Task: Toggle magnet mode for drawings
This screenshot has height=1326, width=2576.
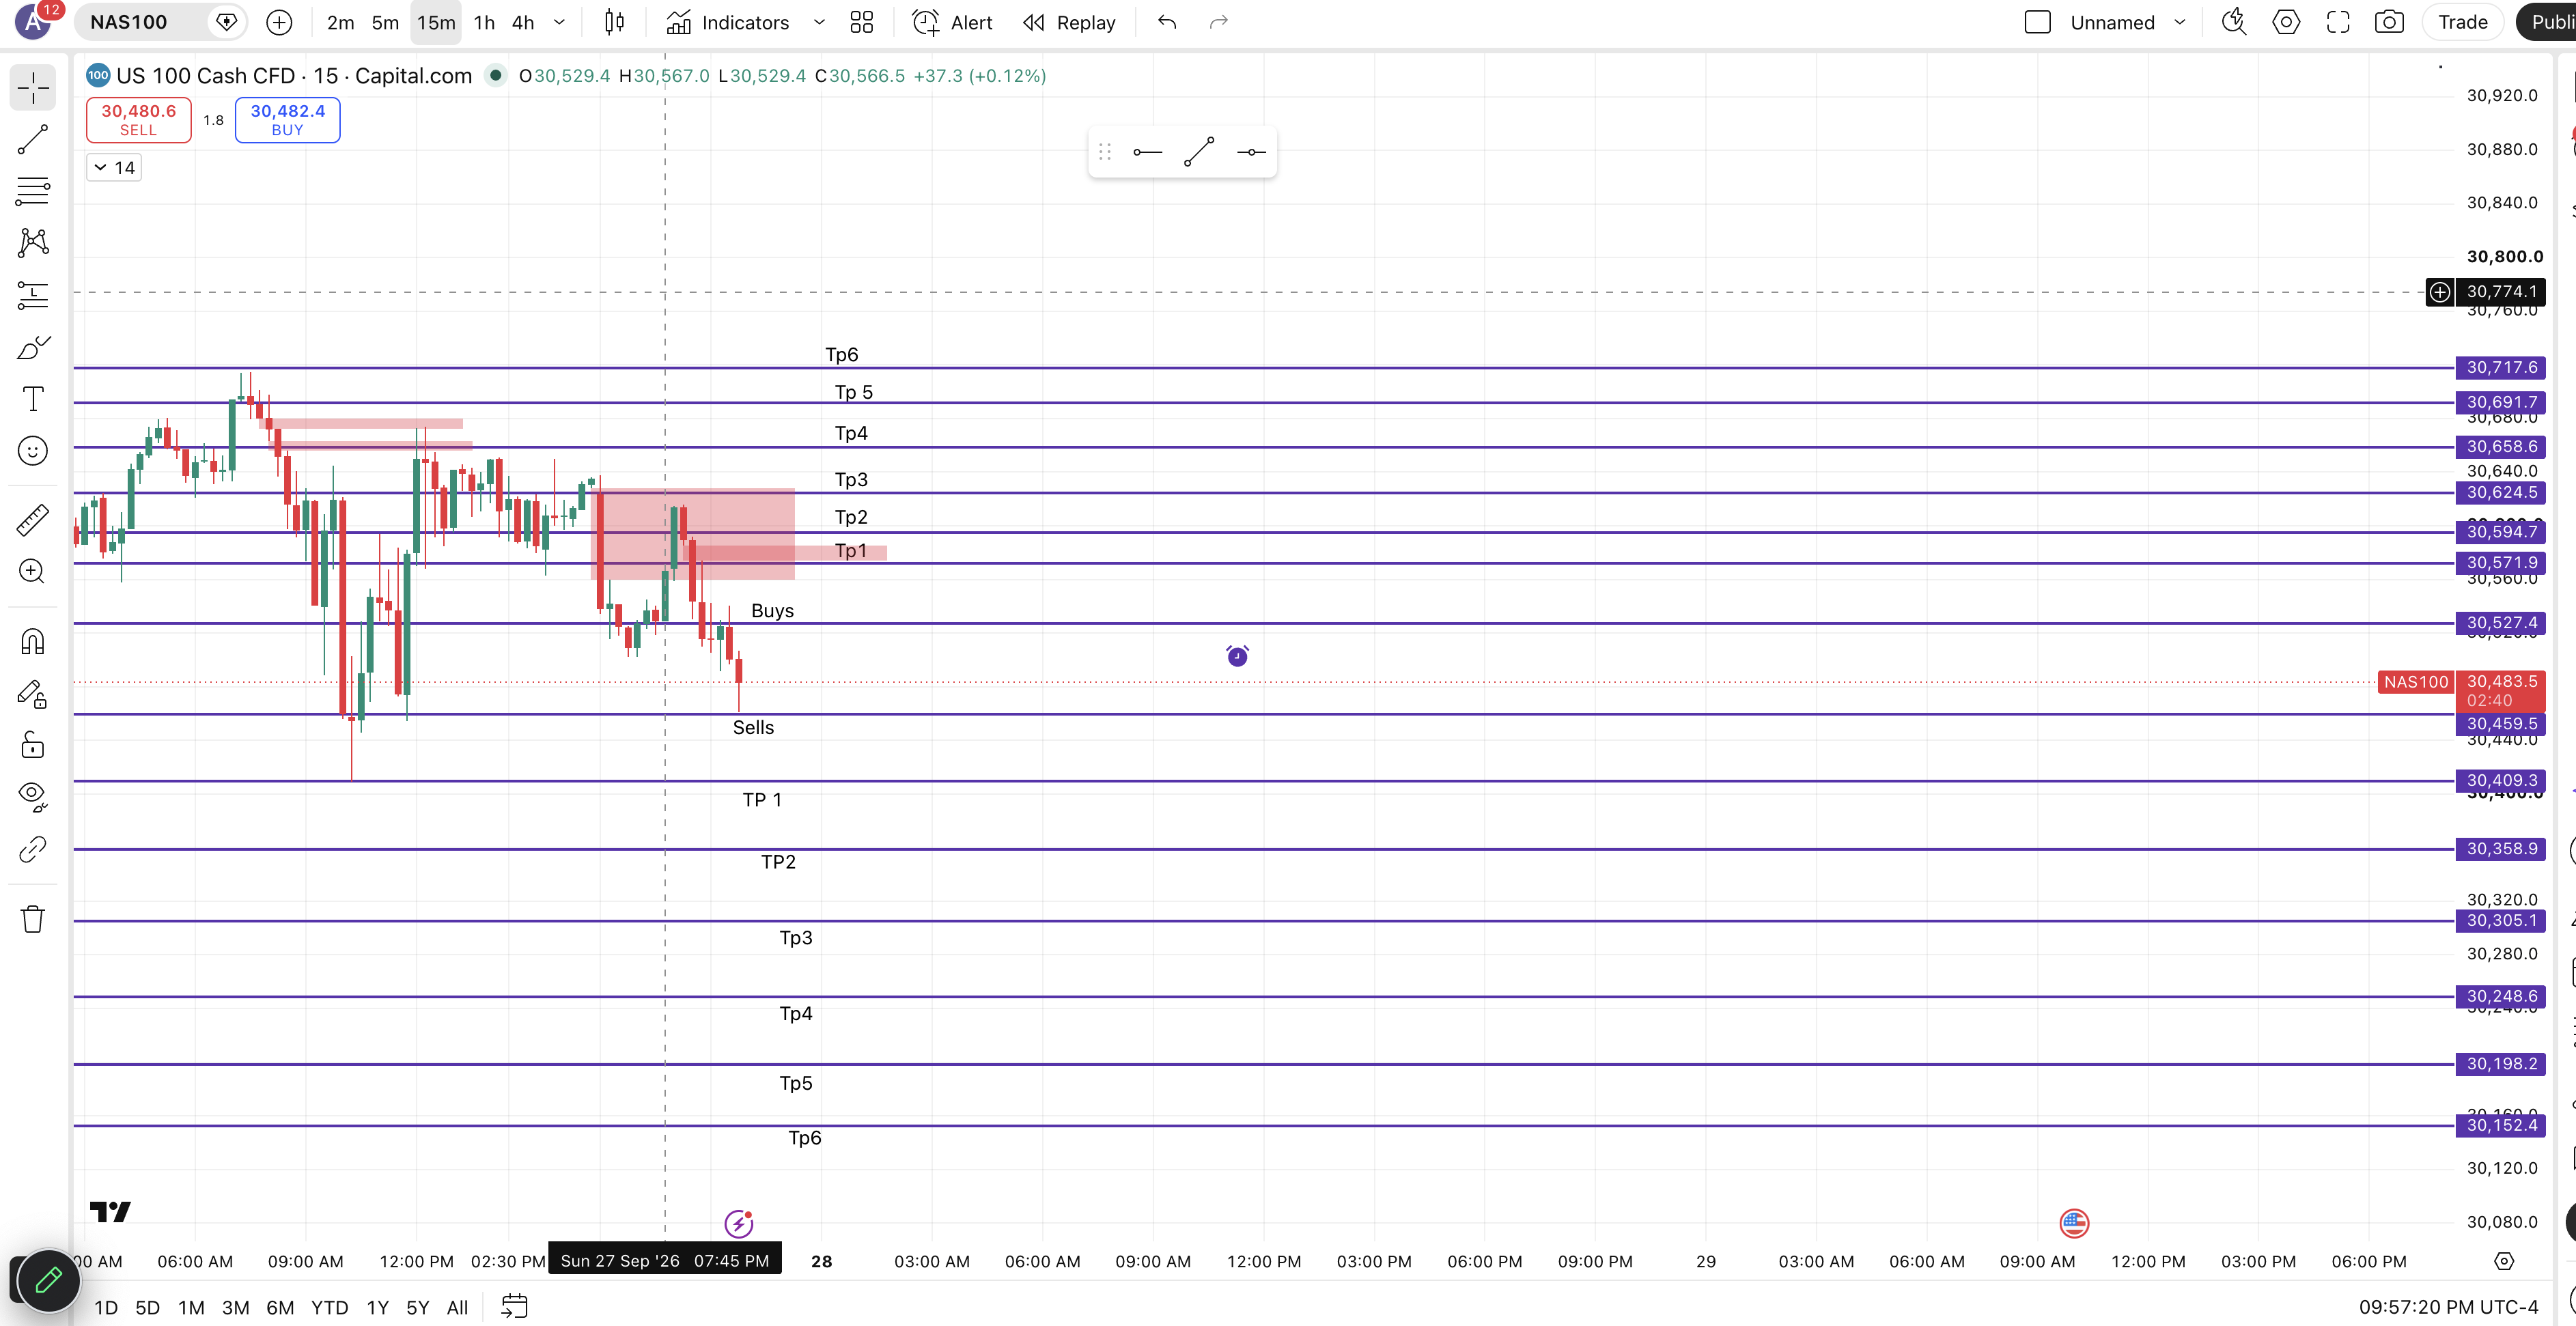Action: [33, 641]
